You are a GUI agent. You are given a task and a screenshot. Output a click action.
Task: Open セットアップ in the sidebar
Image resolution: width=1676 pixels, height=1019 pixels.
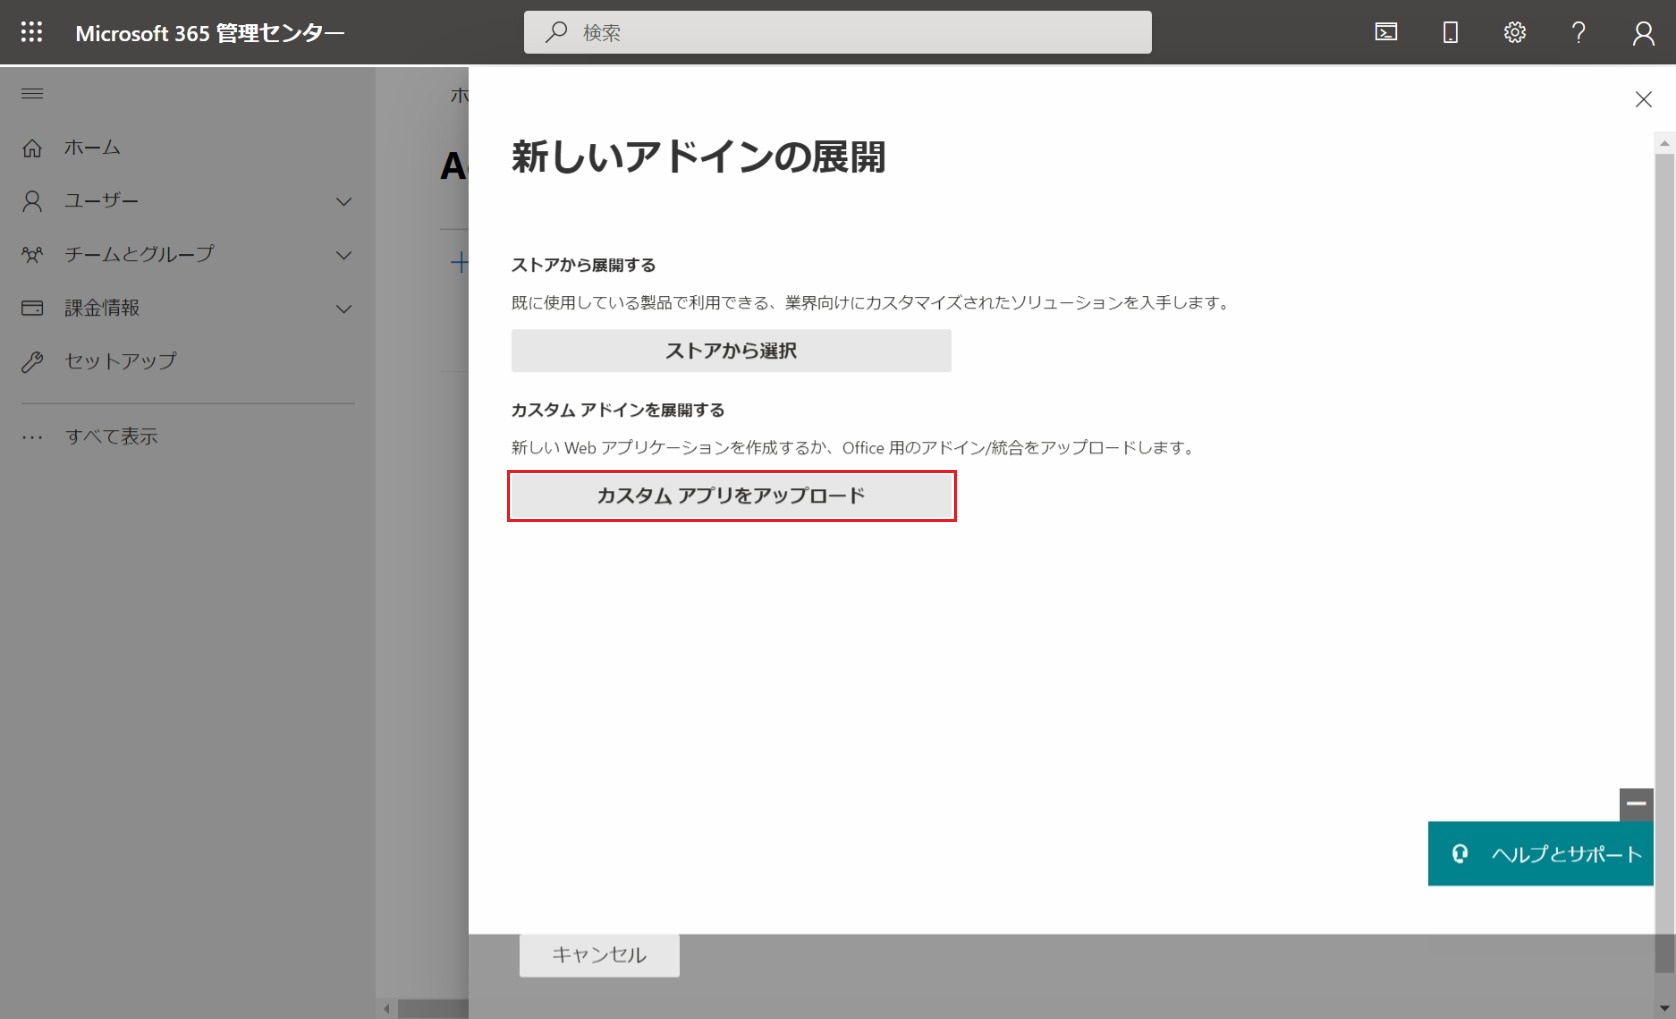(120, 361)
